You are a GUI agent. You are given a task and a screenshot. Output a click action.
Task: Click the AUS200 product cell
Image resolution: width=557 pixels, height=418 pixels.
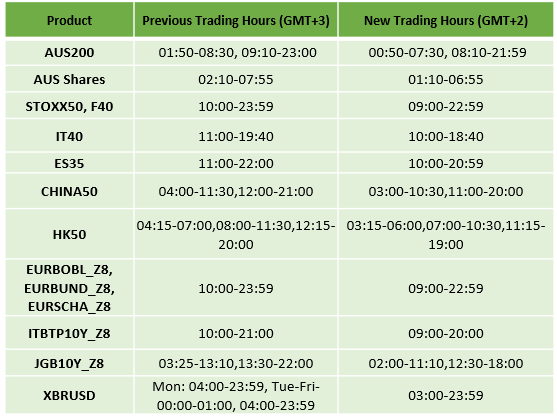click(69, 53)
